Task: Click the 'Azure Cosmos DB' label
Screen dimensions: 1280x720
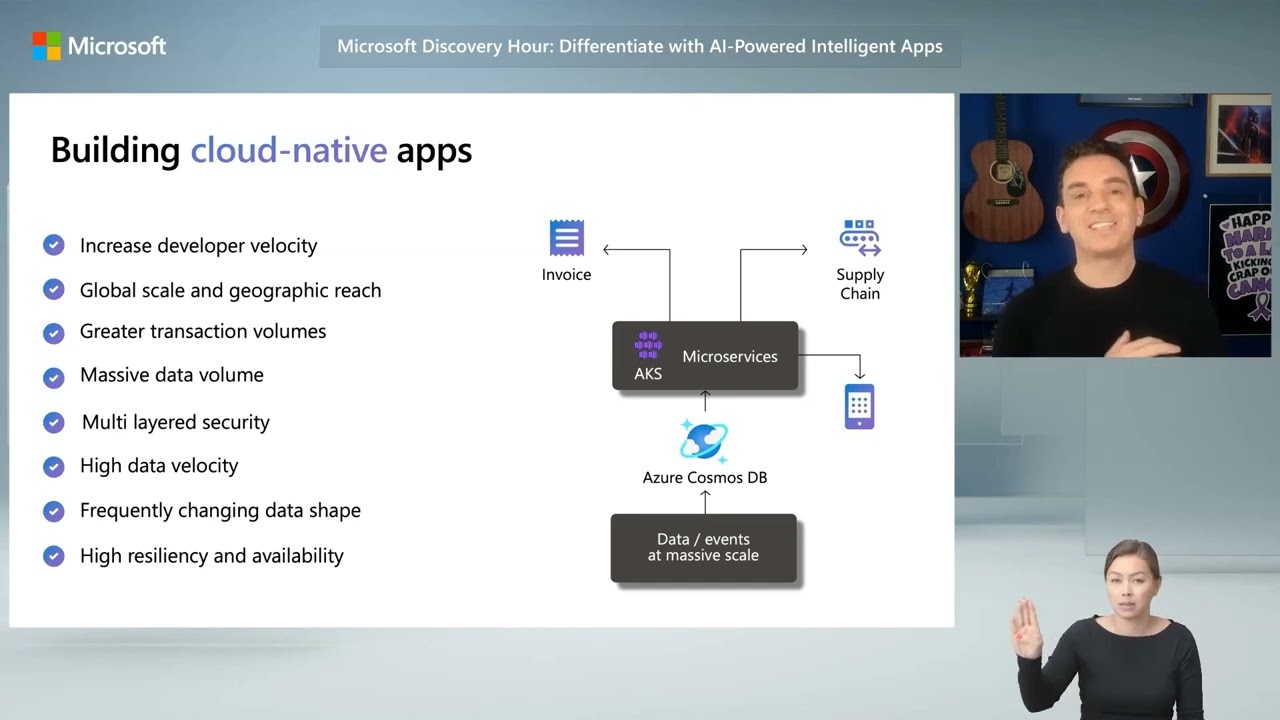Action: [x=705, y=477]
